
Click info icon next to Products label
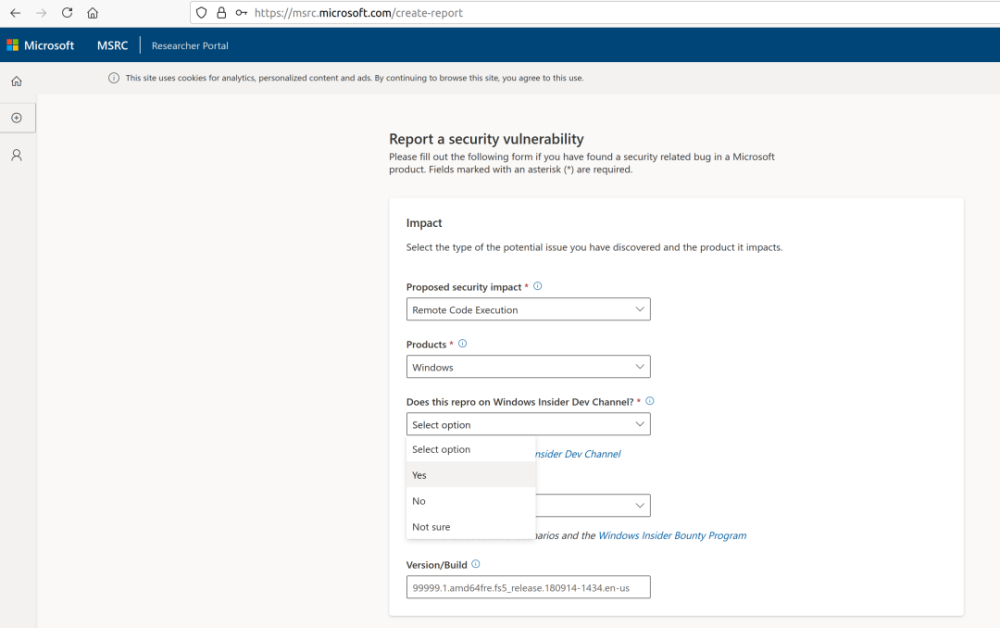462,344
